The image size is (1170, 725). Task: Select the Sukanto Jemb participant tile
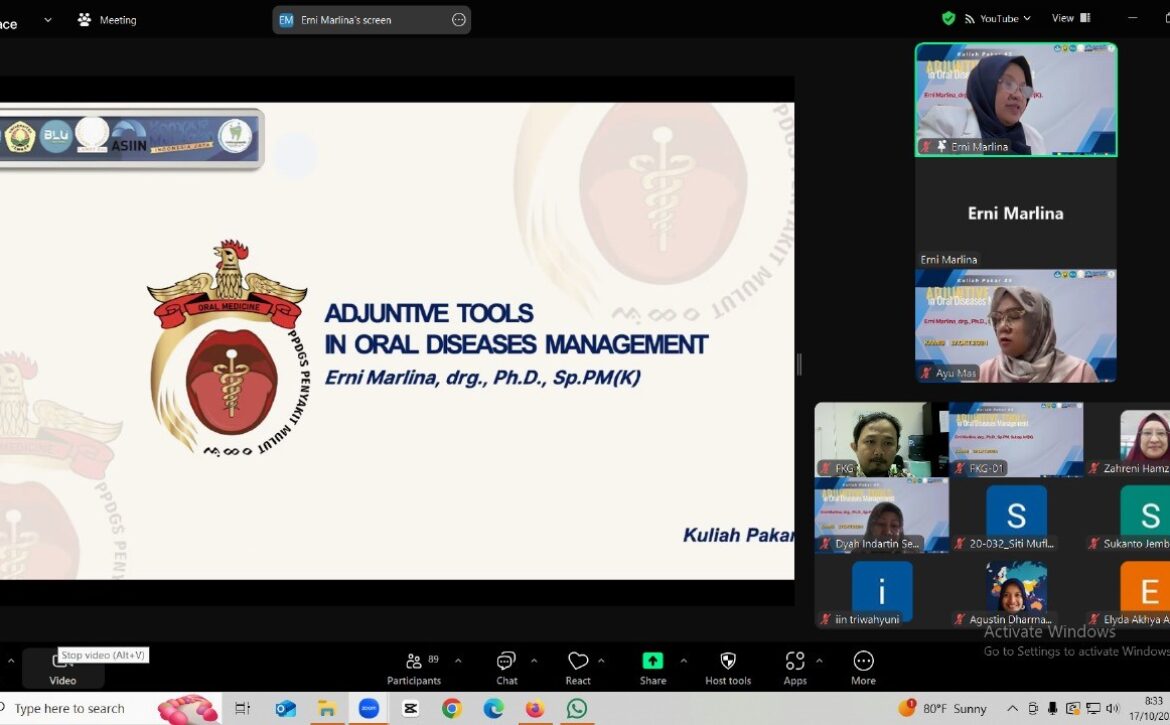pyautogui.click(x=1129, y=515)
